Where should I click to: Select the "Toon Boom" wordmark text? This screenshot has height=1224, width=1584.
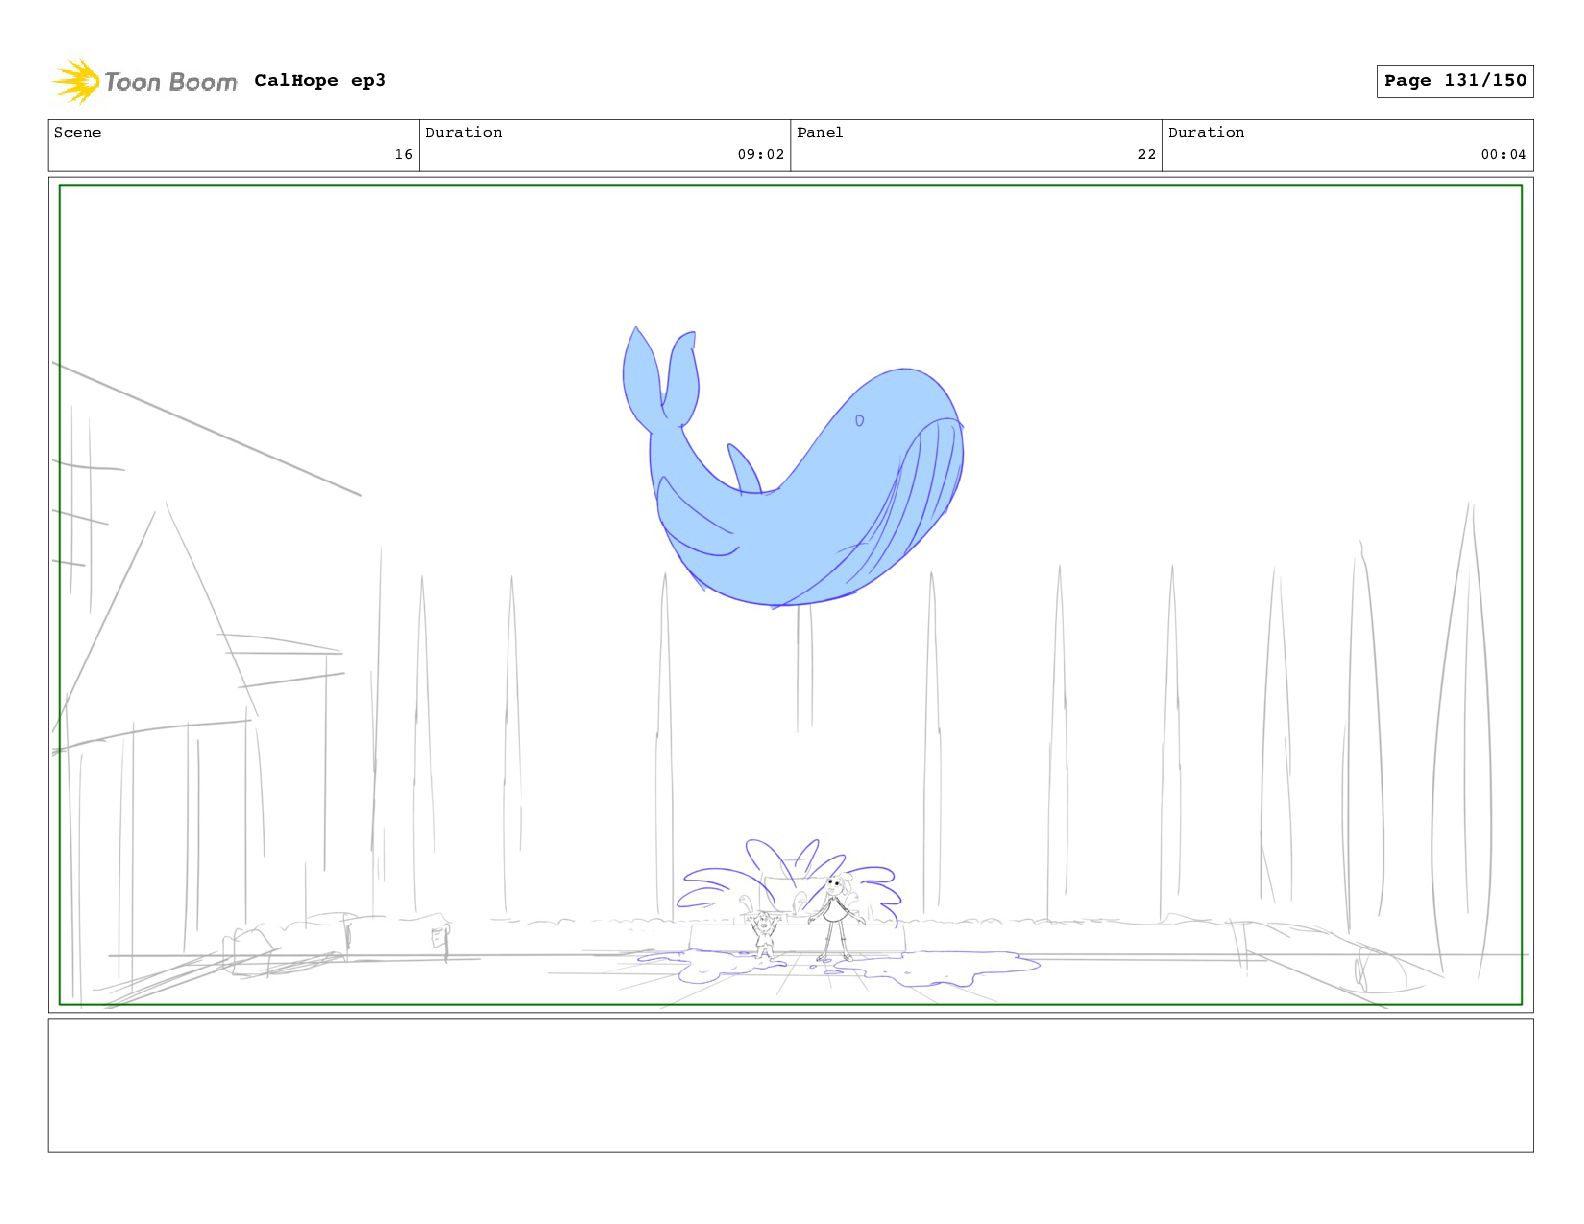[171, 82]
